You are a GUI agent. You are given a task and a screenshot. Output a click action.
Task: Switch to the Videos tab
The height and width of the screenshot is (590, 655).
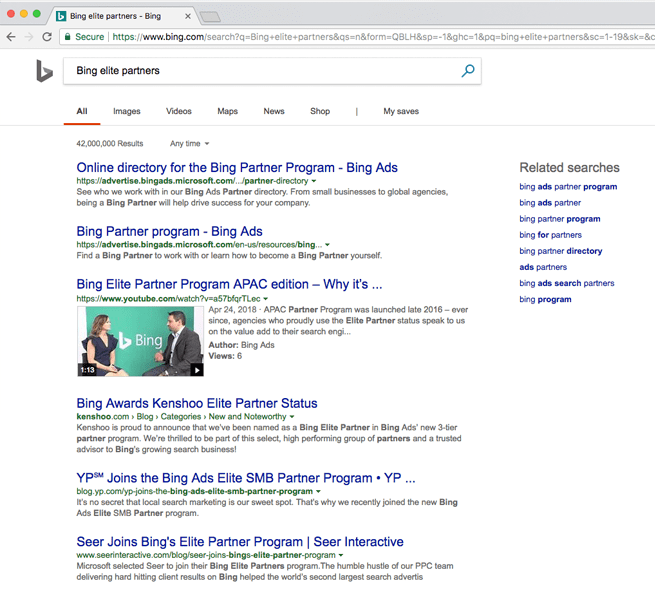point(179,111)
